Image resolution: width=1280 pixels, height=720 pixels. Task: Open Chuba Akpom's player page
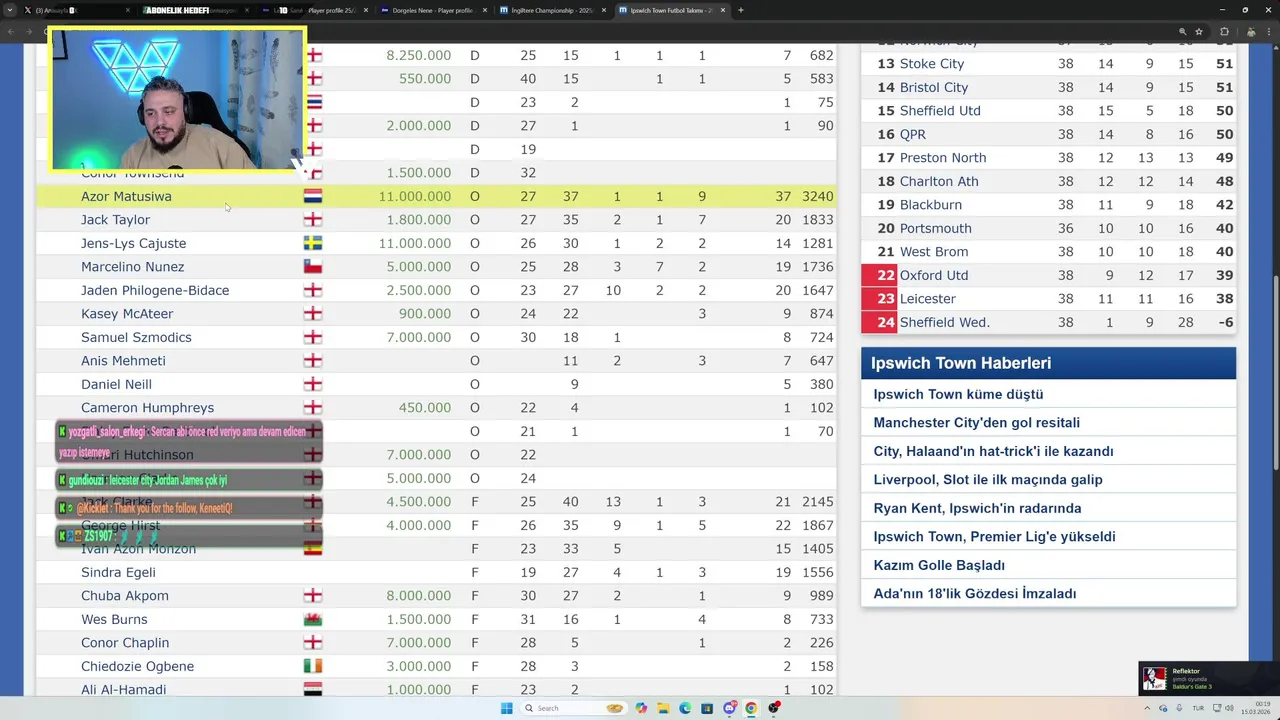point(125,596)
